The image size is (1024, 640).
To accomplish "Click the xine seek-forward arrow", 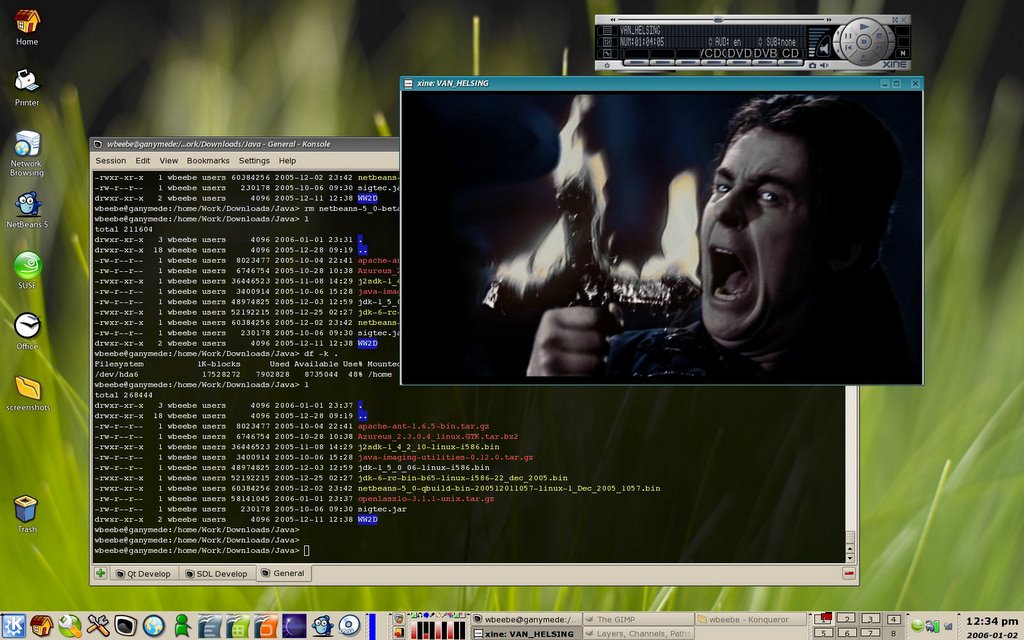I will [x=829, y=20].
